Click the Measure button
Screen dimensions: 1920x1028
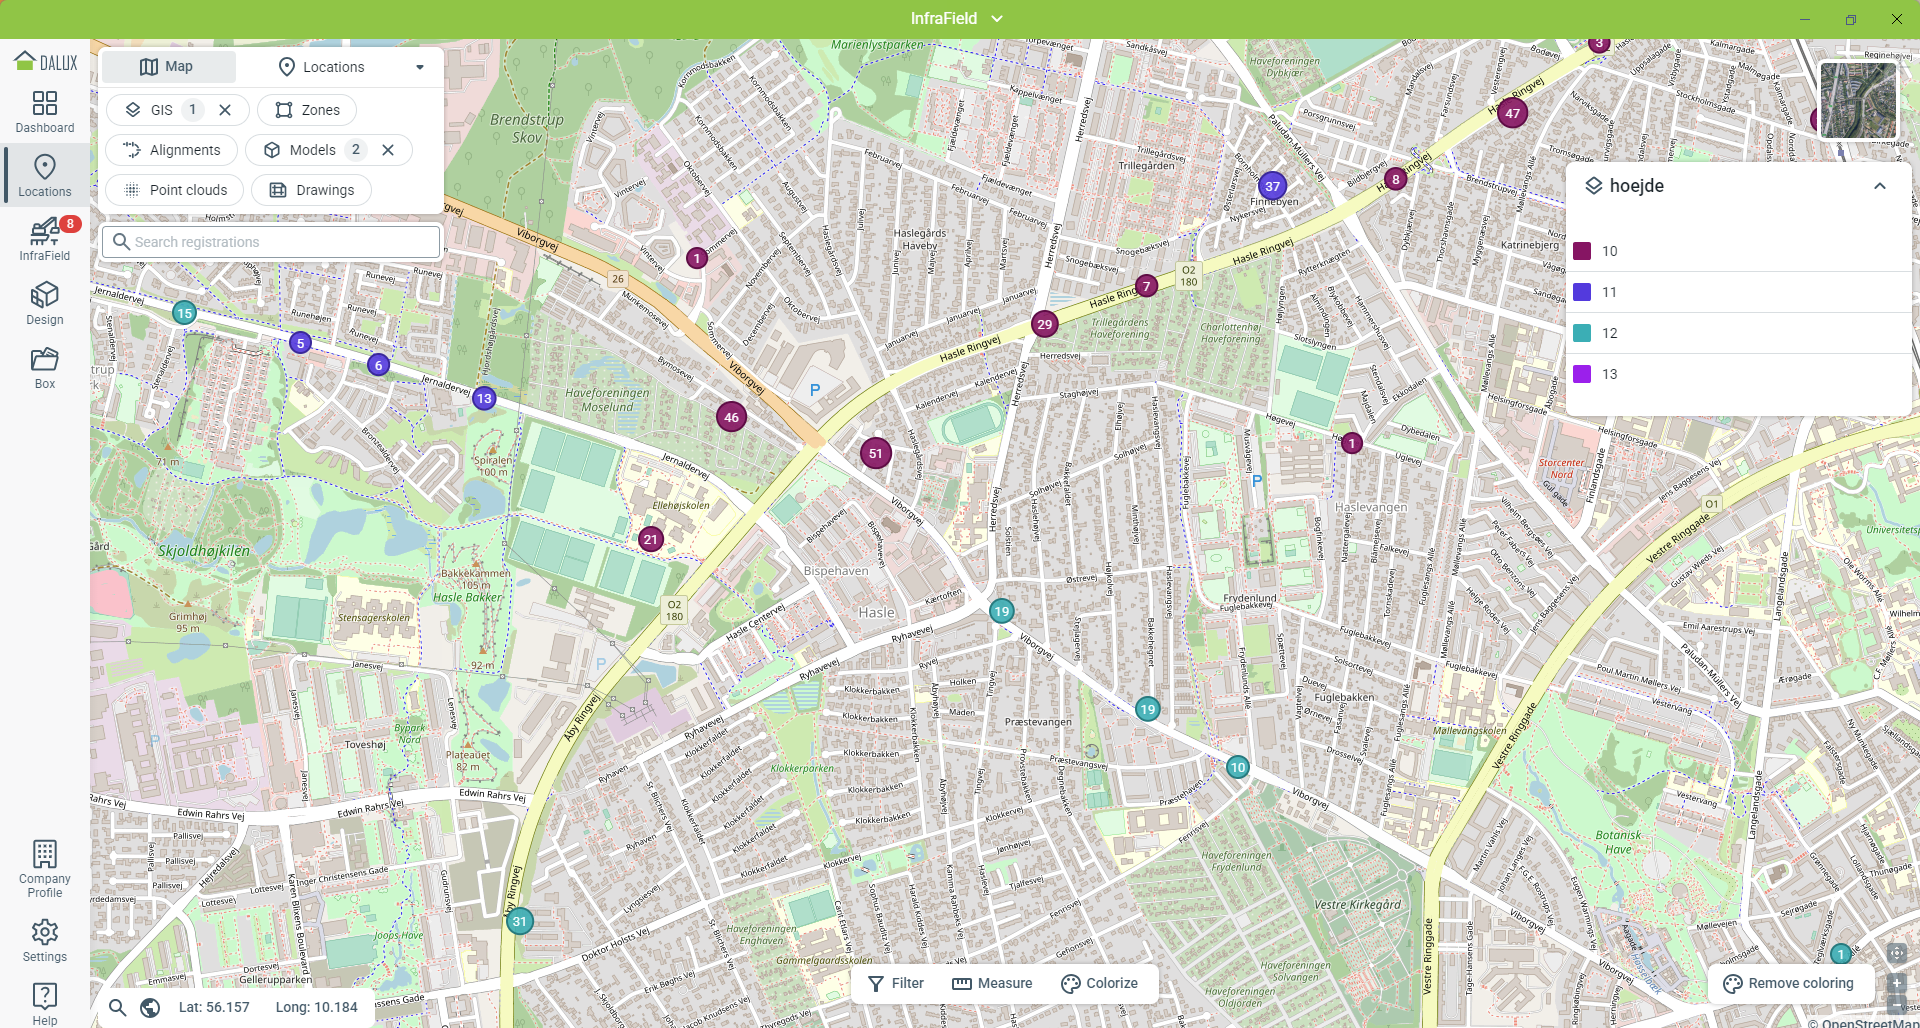(992, 983)
